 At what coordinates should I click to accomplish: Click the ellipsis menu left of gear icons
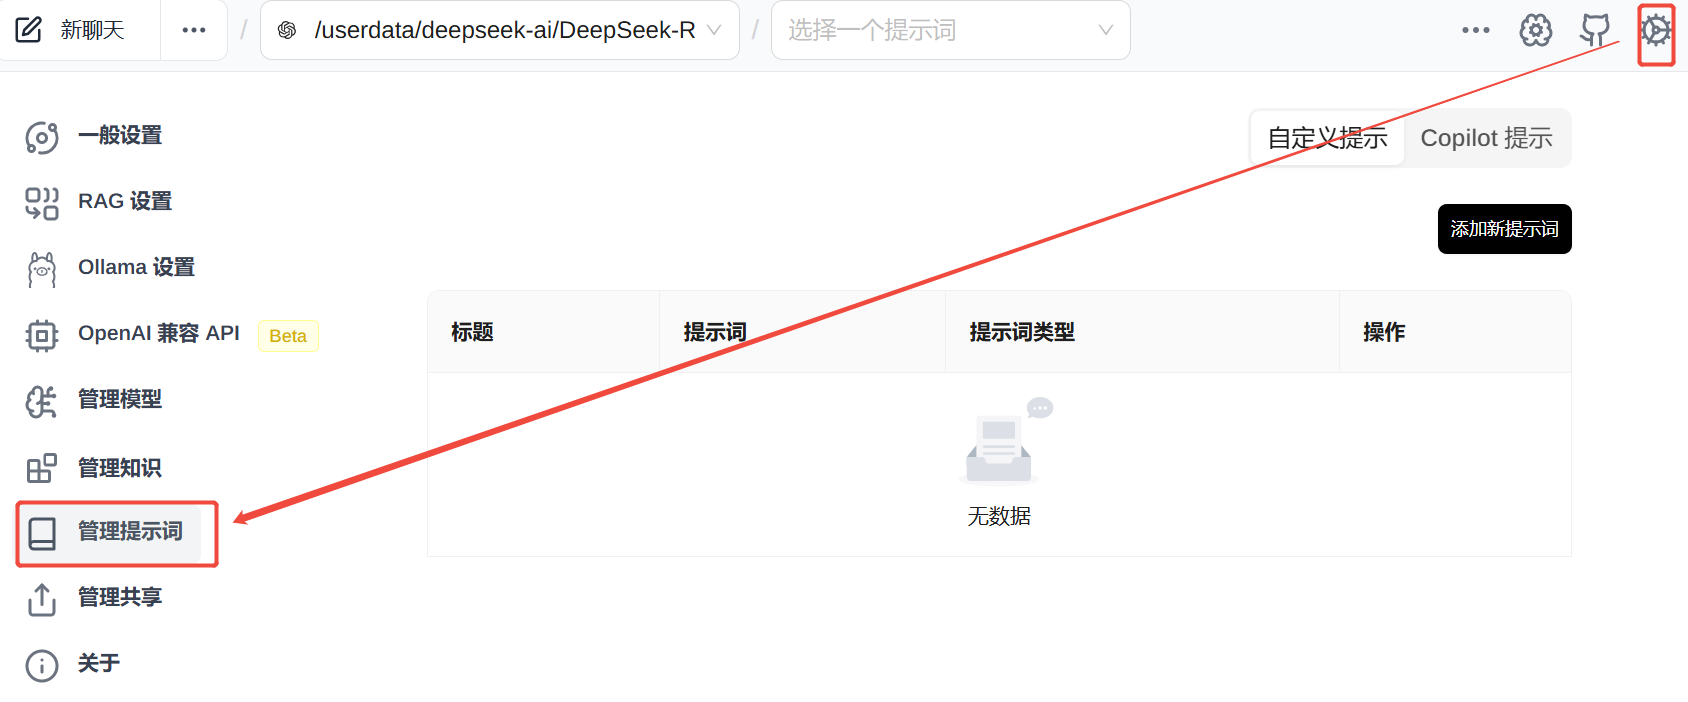point(1475,30)
